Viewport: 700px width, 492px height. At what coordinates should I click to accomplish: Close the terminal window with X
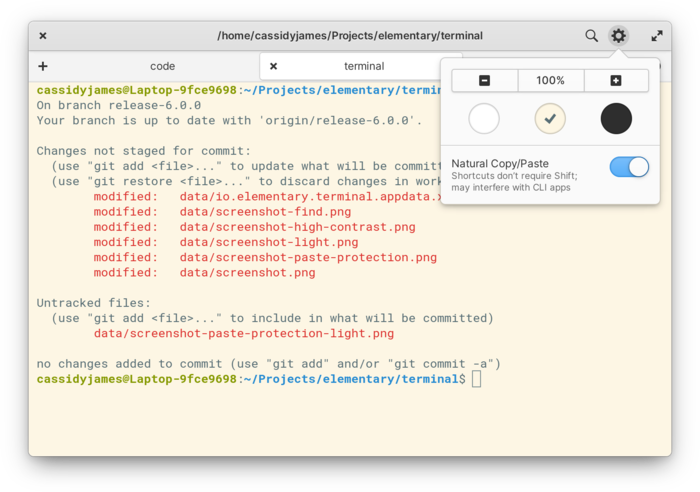pyautogui.click(x=43, y=36)
